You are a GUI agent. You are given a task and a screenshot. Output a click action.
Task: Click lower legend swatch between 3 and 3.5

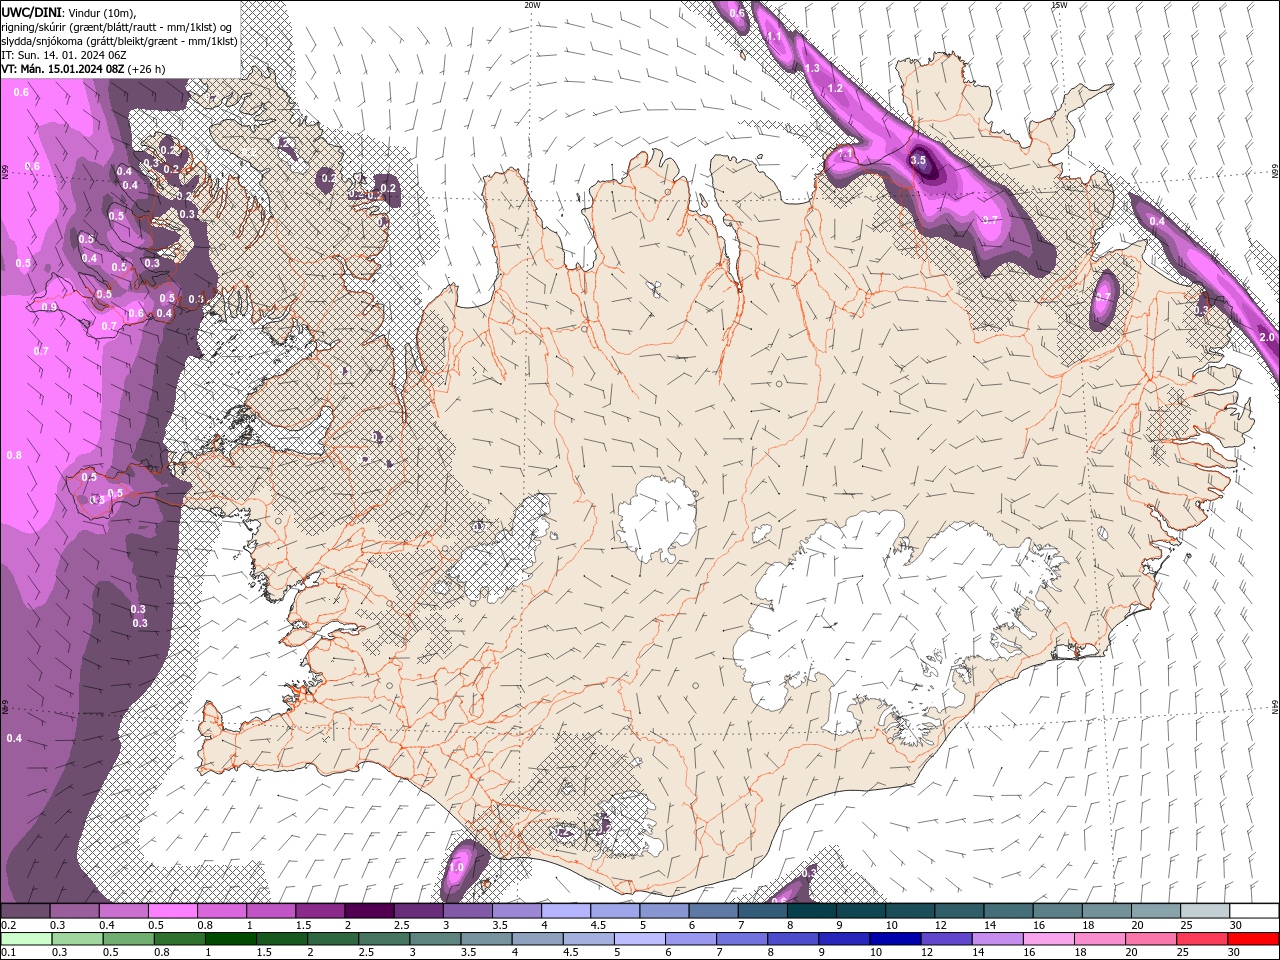(x=435, y=939)
